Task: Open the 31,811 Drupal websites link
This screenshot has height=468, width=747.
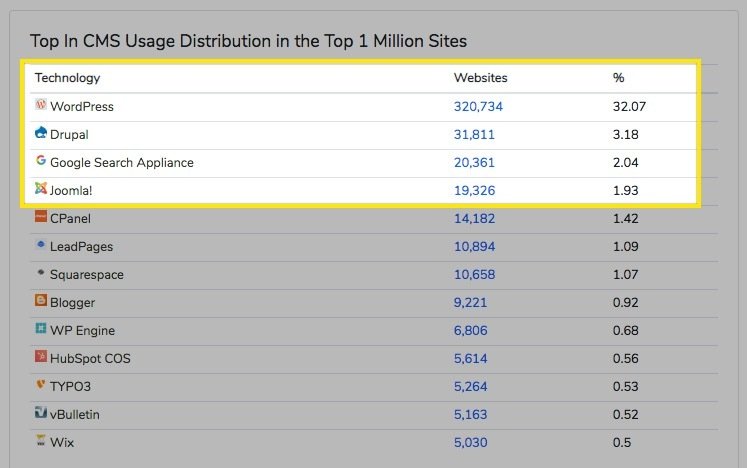Action: (474, 134)
